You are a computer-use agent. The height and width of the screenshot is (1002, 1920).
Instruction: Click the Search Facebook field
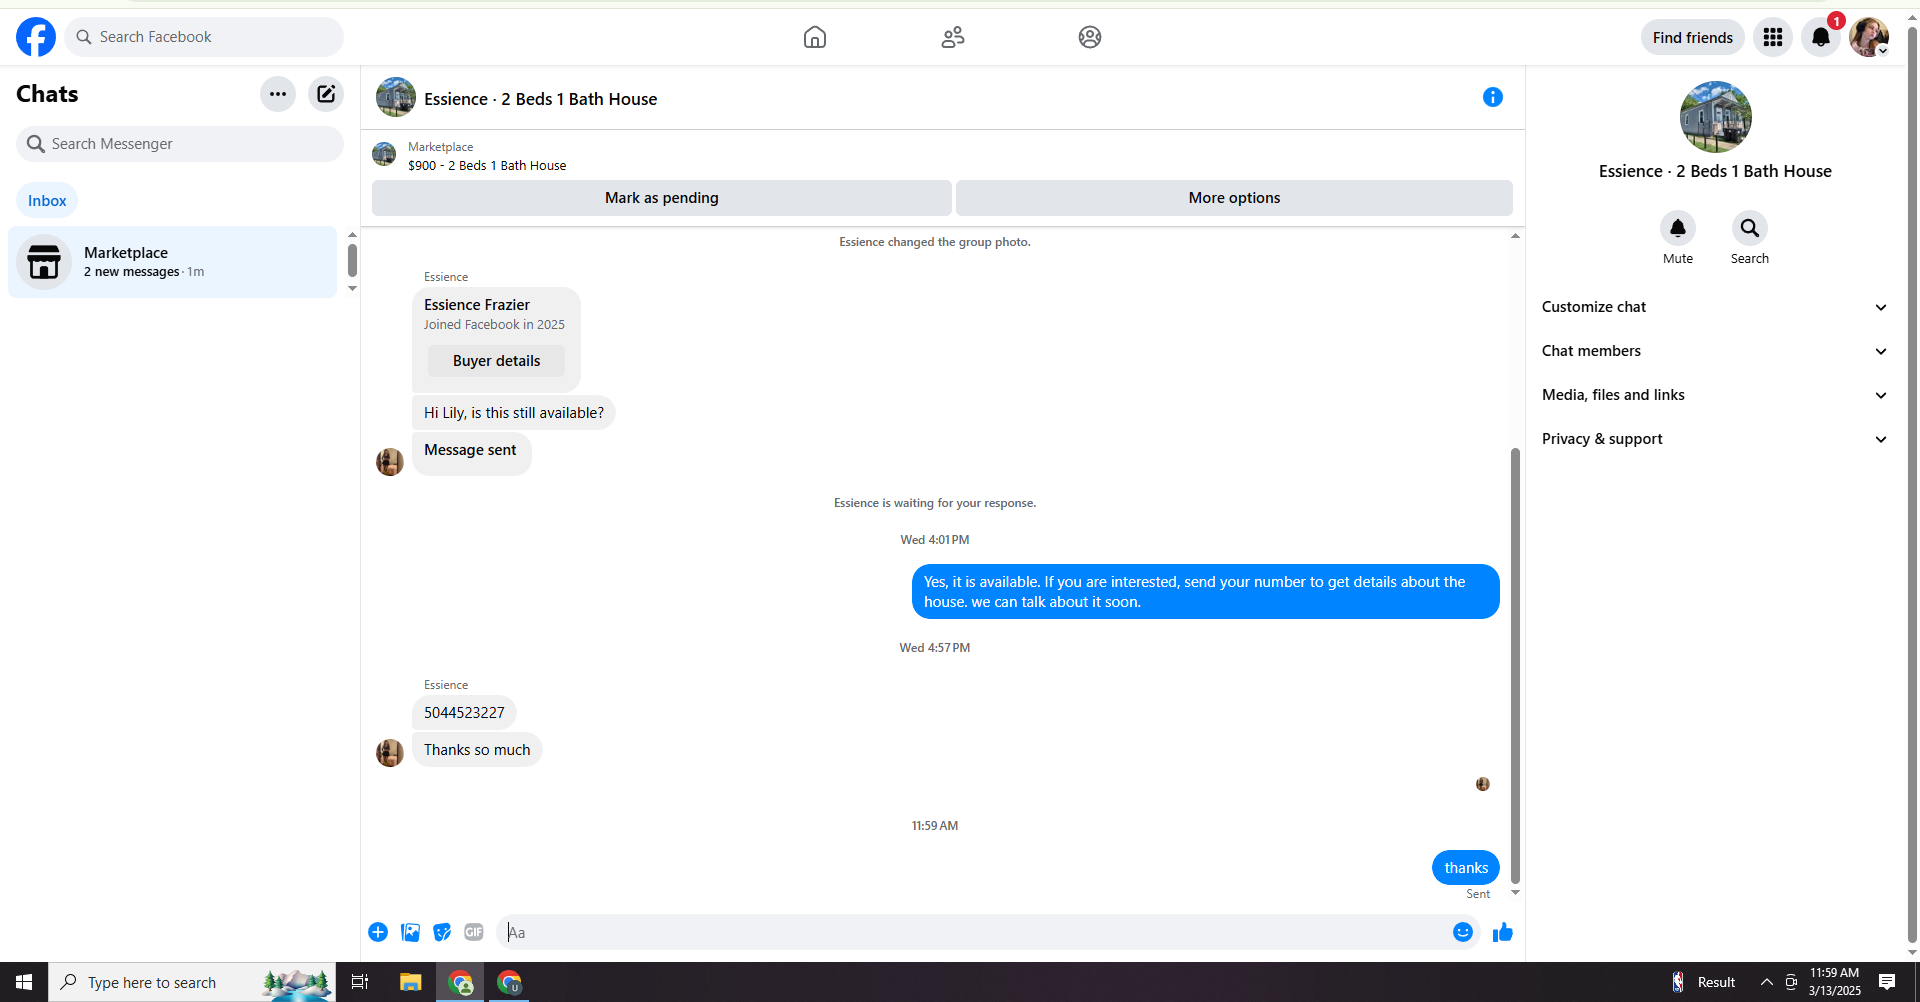tap(204, 37)
